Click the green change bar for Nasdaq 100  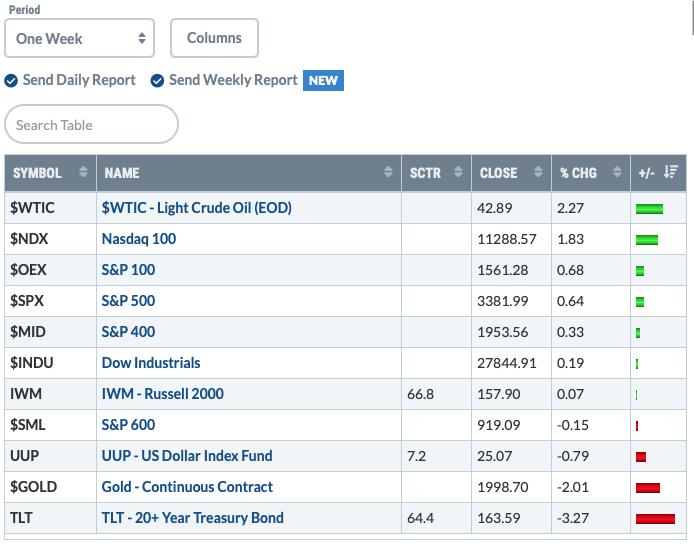(647, 240)
